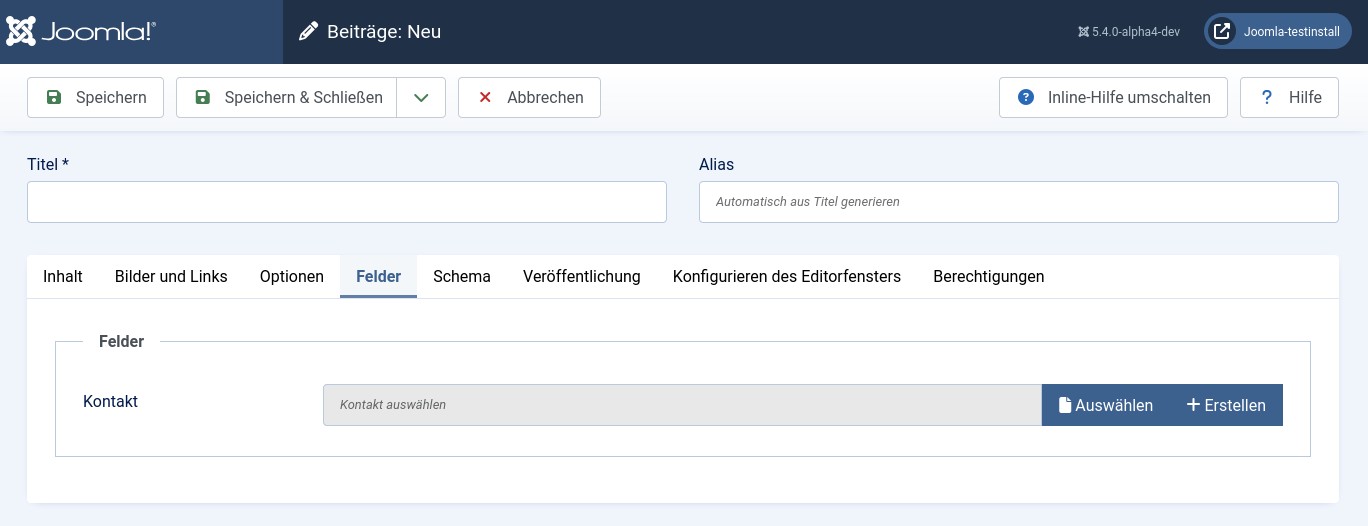Open the Veröffentlichung tab
The image size is (1368, 526).
pyautogui.click(x=581, y=277)
